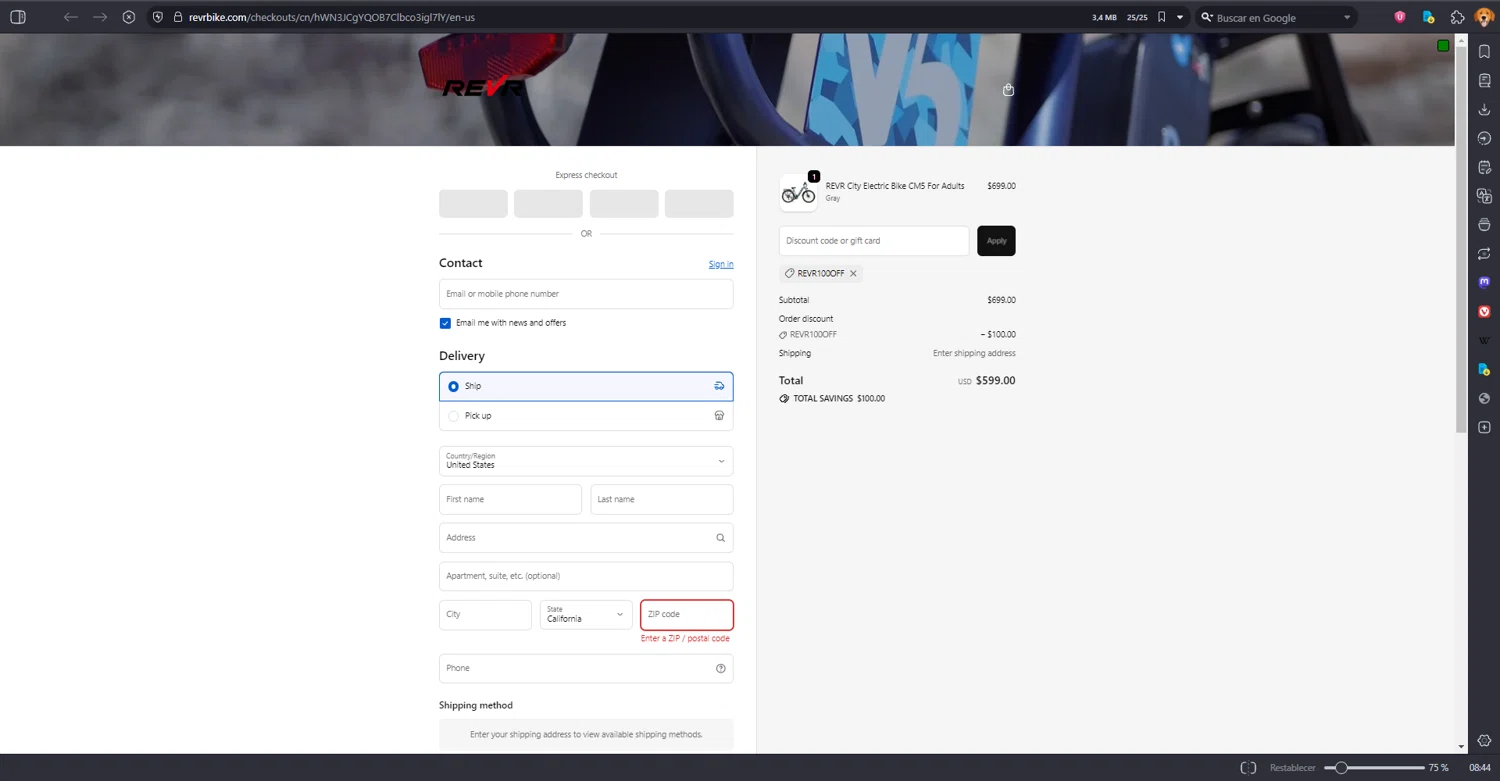The image size is (1500, 781).
Task: Open the Window panel in the side panel
Action: click(1484, 225)
